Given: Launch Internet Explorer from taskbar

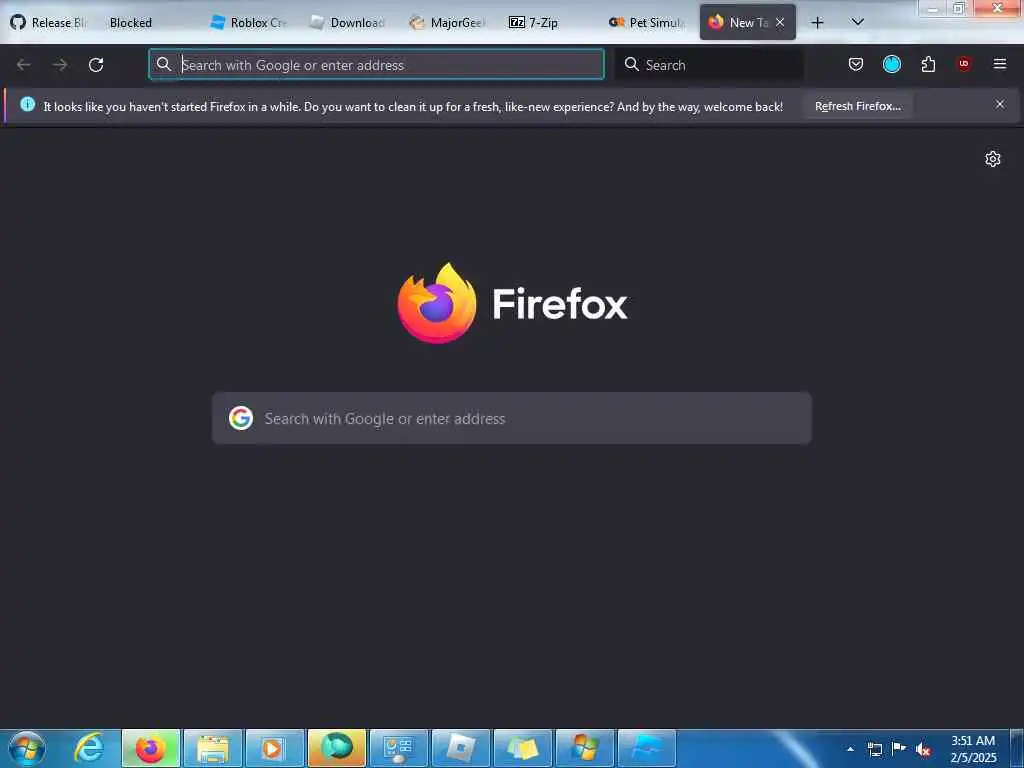Looking at the screenshot, I should pos(89,748).
